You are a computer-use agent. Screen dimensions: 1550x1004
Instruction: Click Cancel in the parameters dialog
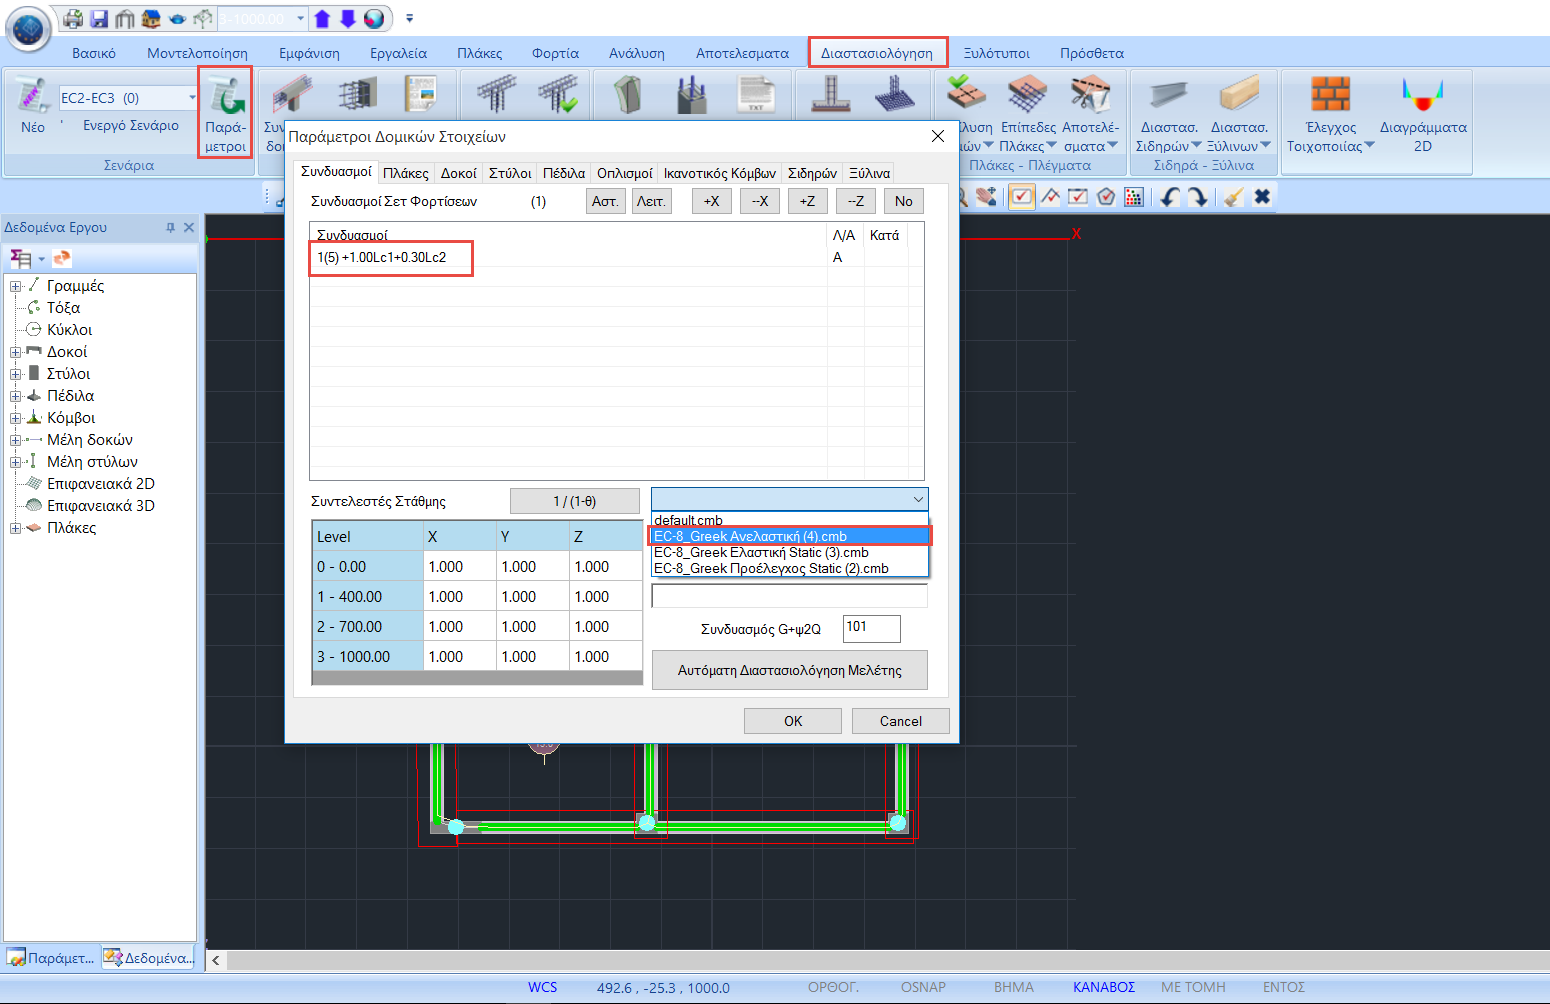coord(901,721)
